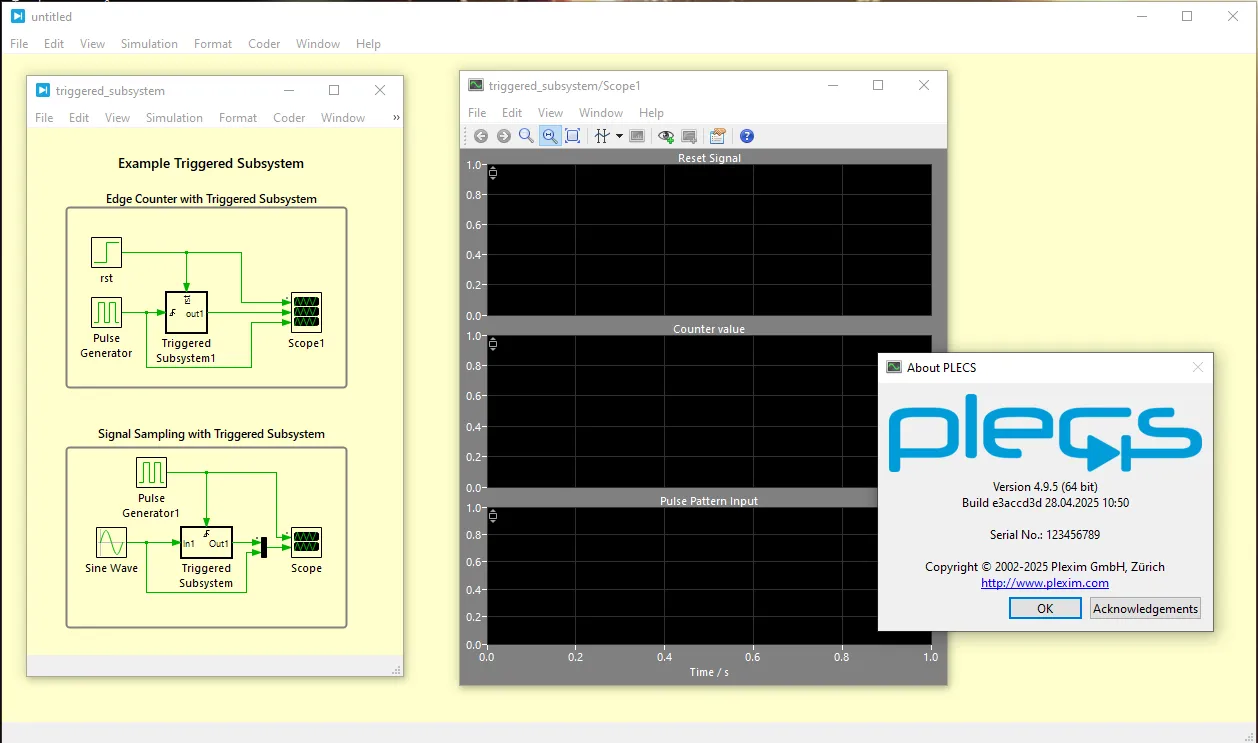Screen dimensions: 1258x743
Task: Click the blue Help question-mark icon
Action: 746,136
